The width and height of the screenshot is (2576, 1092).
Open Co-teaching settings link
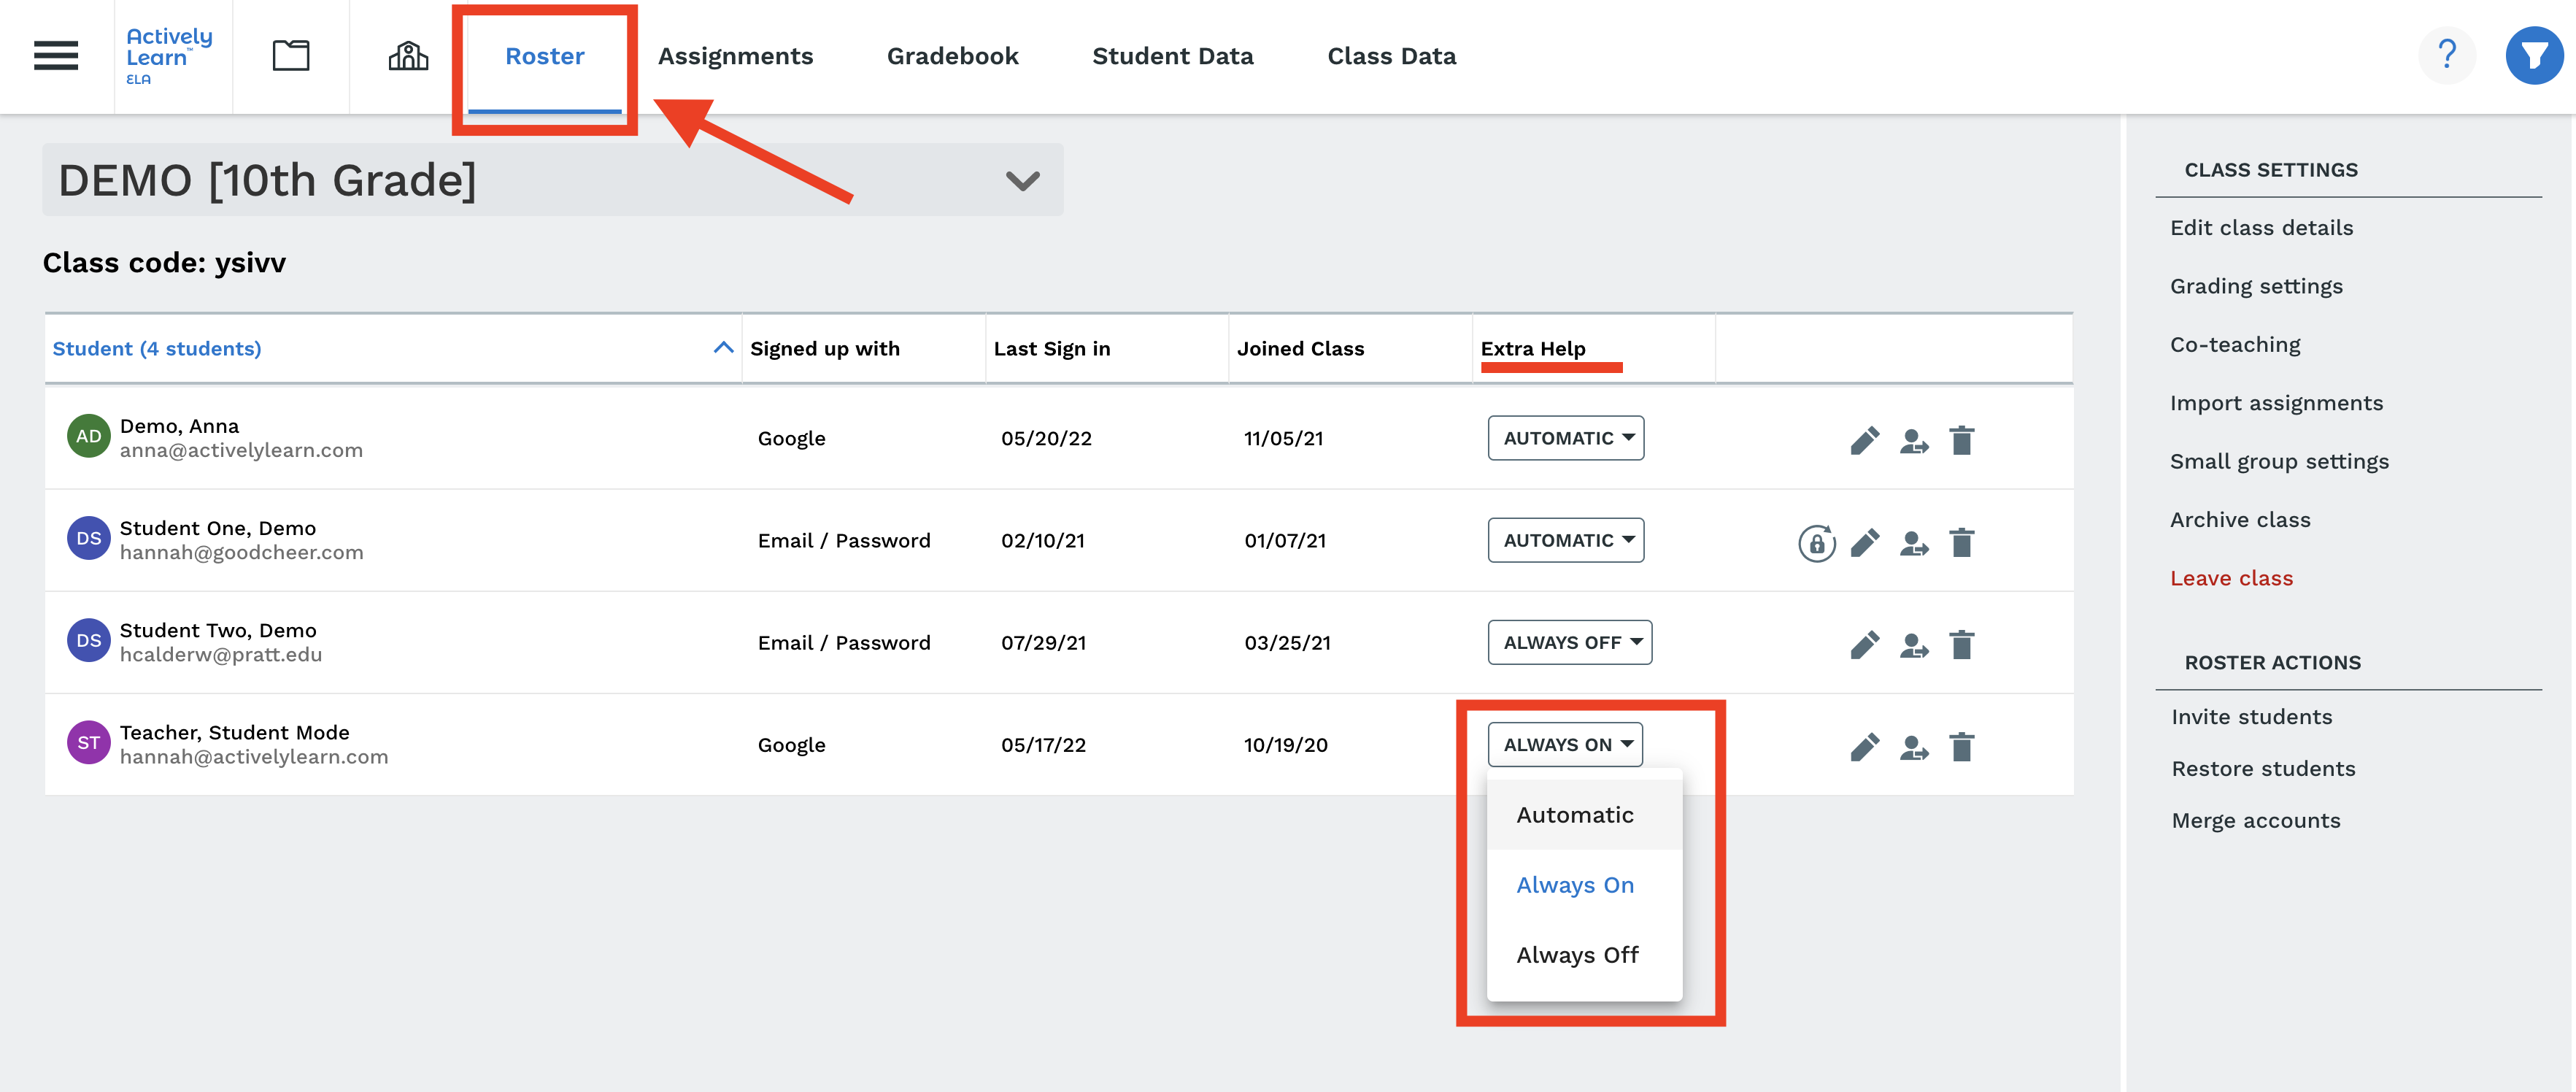2235,345
